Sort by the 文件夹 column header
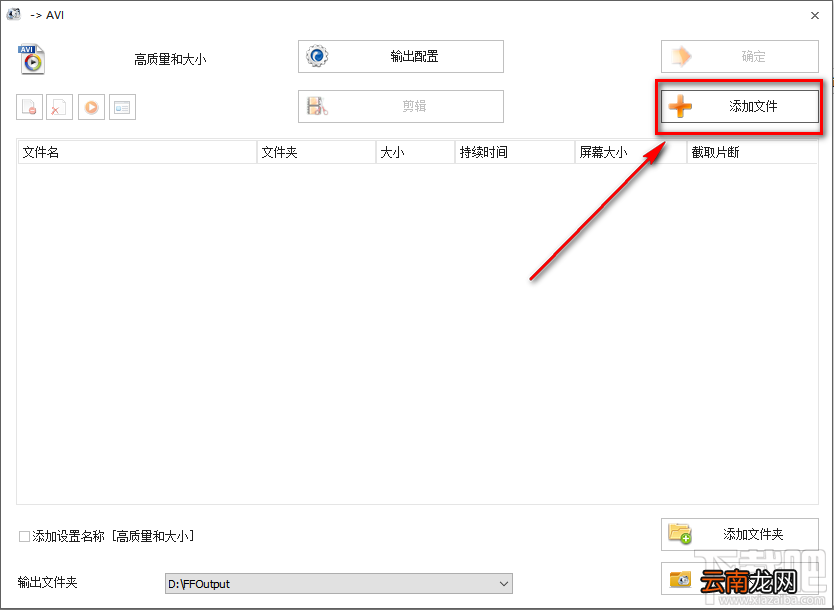Screen dimensions: 834x610 (316, 152)
